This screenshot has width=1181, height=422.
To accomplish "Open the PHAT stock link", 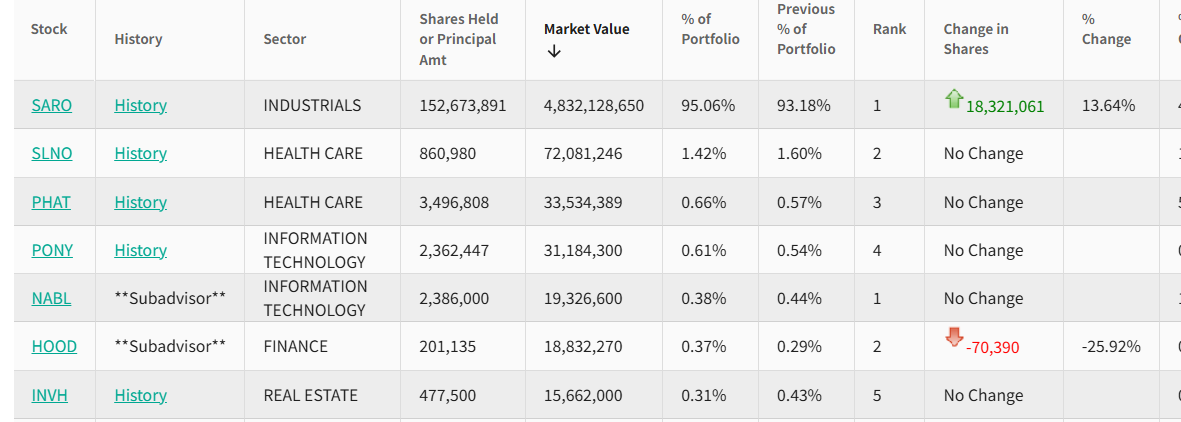I will [x=51, y=202].
